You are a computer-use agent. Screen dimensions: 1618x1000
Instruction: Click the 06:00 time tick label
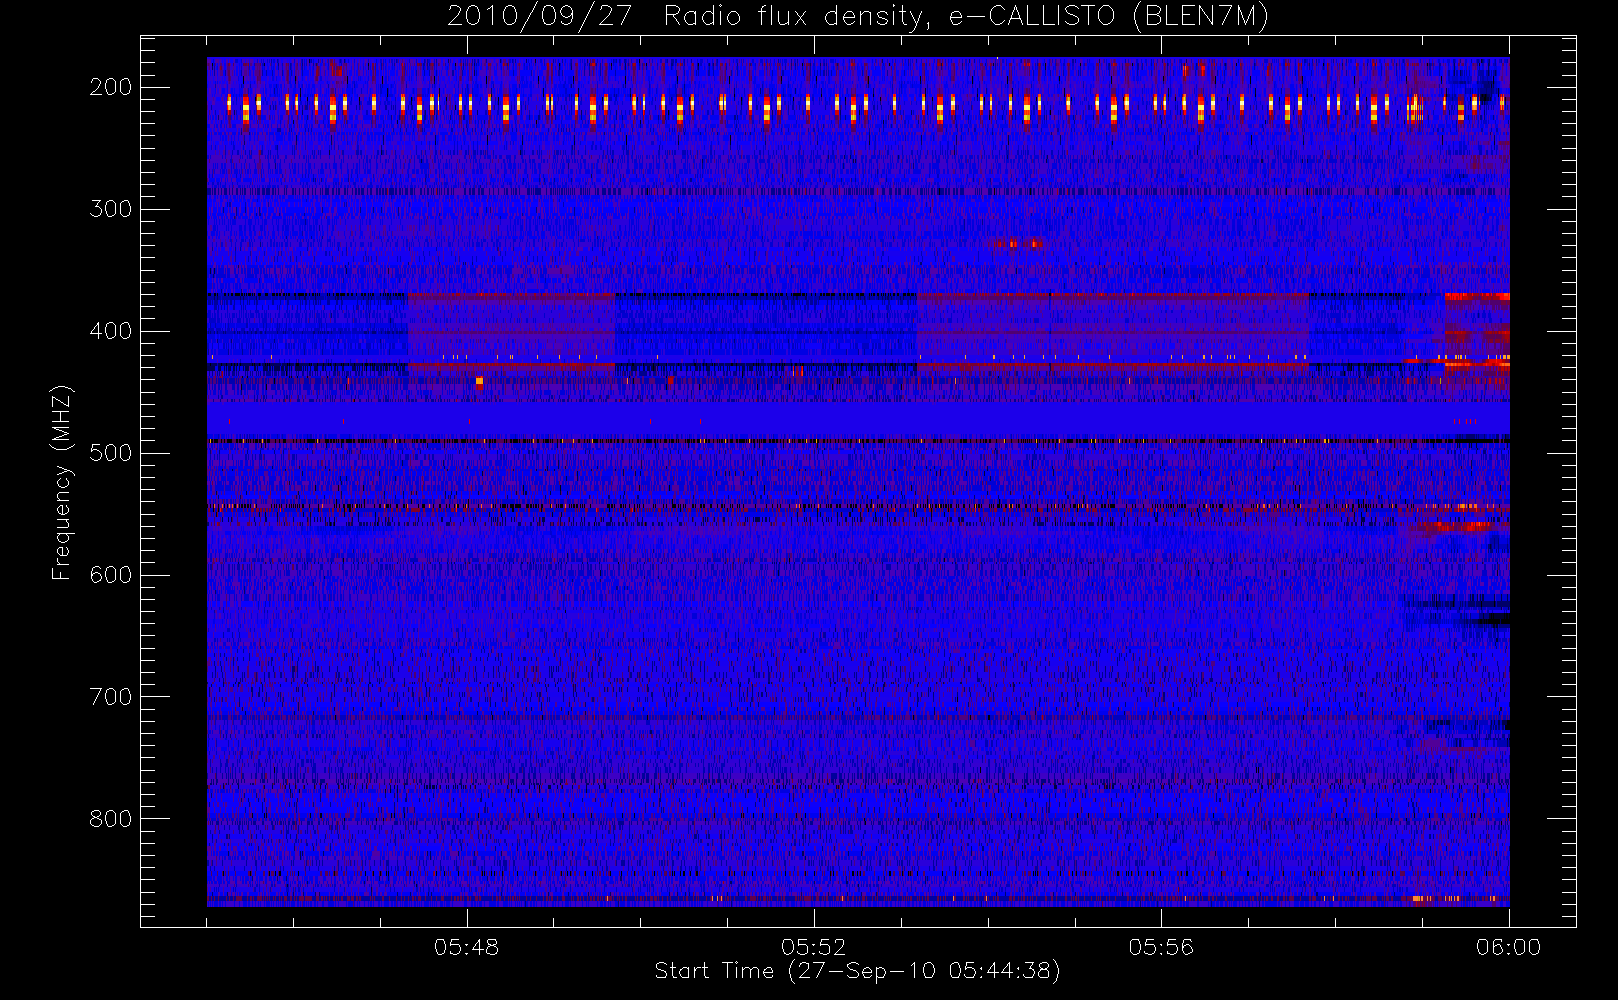click(1508, 947)
